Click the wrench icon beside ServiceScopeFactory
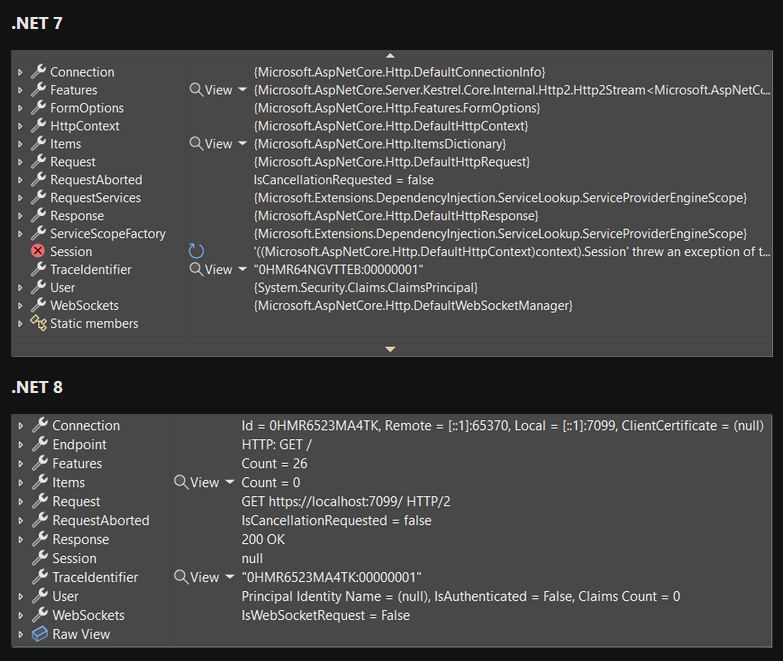The height and width of the screenshot is (661, 783). [38, 233]
